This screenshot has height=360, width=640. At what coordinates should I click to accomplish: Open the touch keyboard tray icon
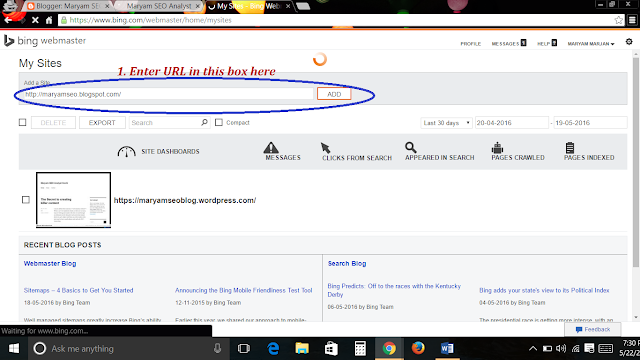606,348
